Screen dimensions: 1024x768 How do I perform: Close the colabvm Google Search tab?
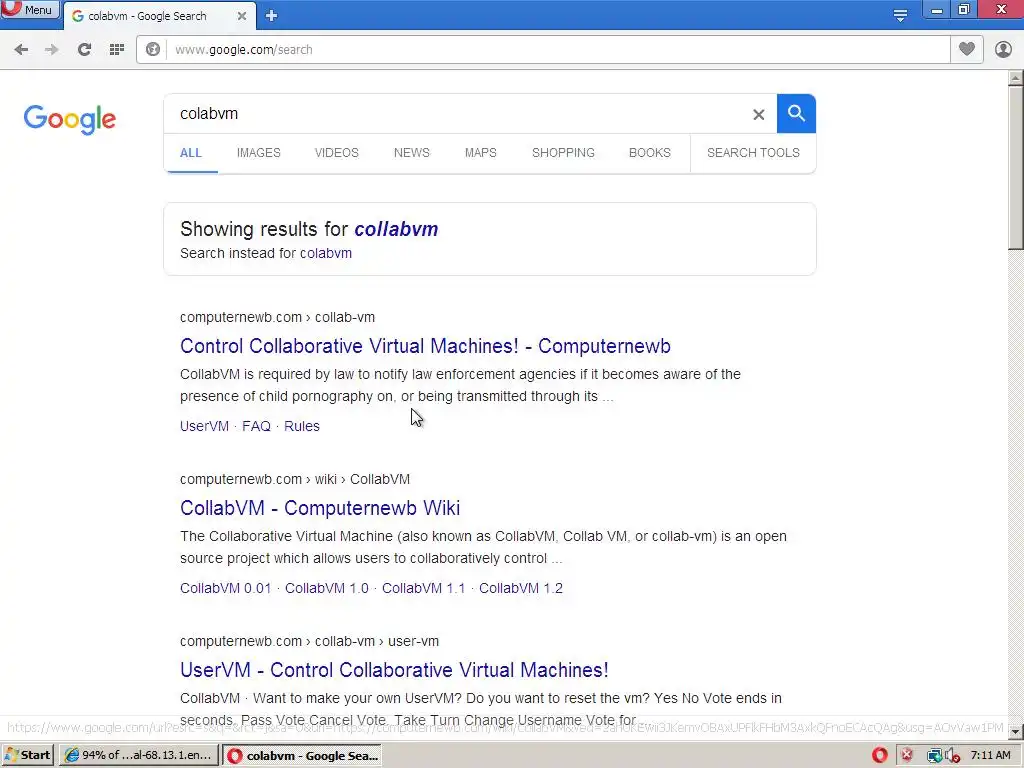coord(242,16)
